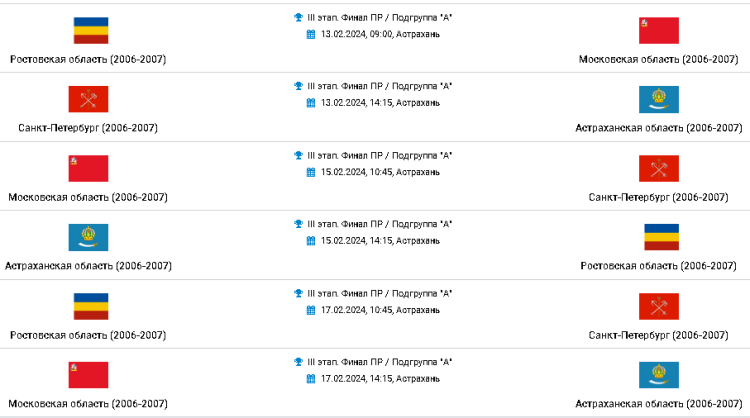Click Saint Petersburg flag in 17.02.2024 10:45 match

(x=659, y=306)
